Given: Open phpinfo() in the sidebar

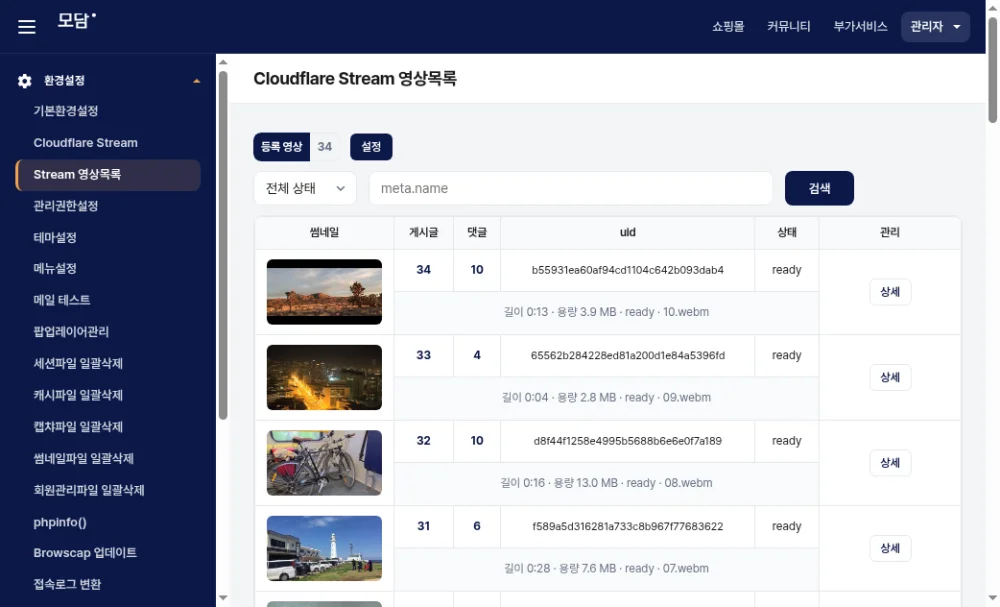Looking at the screenshot, I should tap(60, 522).
